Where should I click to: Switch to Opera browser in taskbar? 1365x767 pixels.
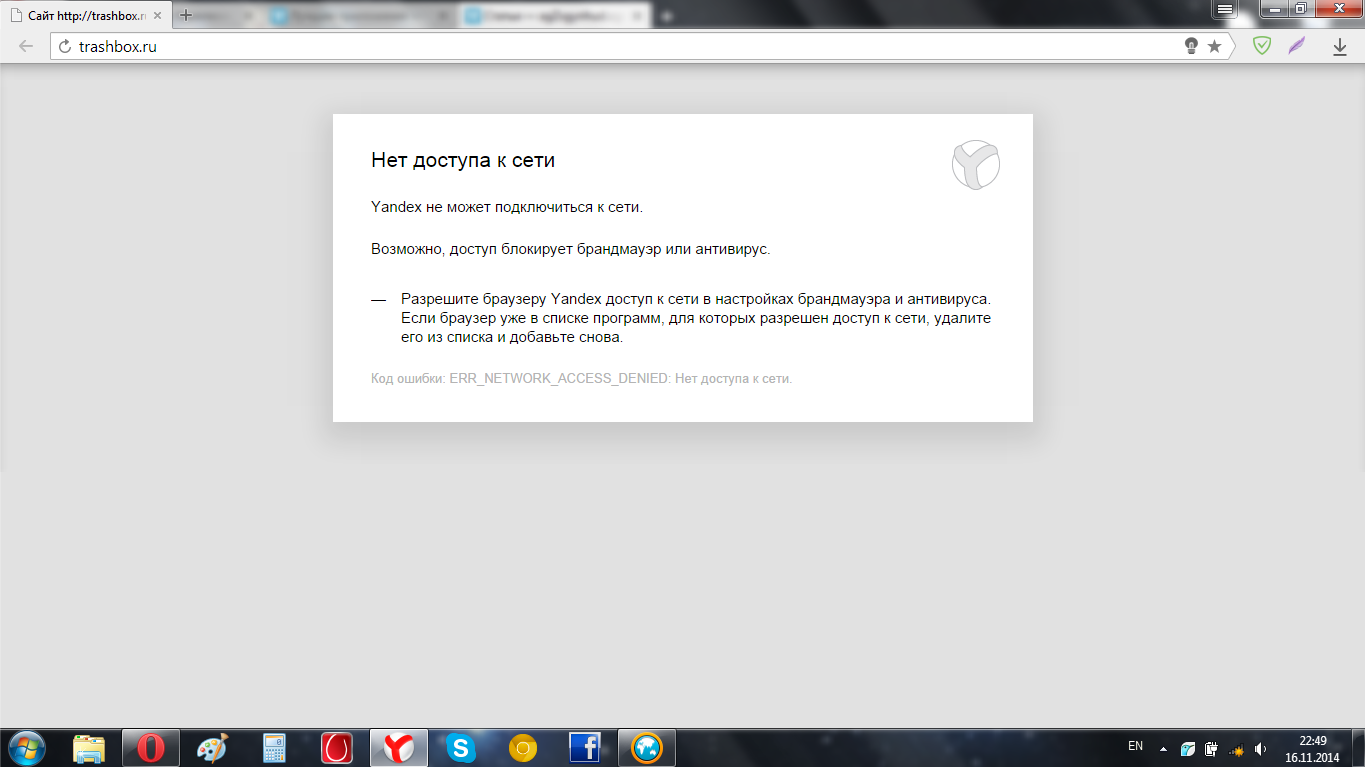pyautogui.click(x=151, y=748)
